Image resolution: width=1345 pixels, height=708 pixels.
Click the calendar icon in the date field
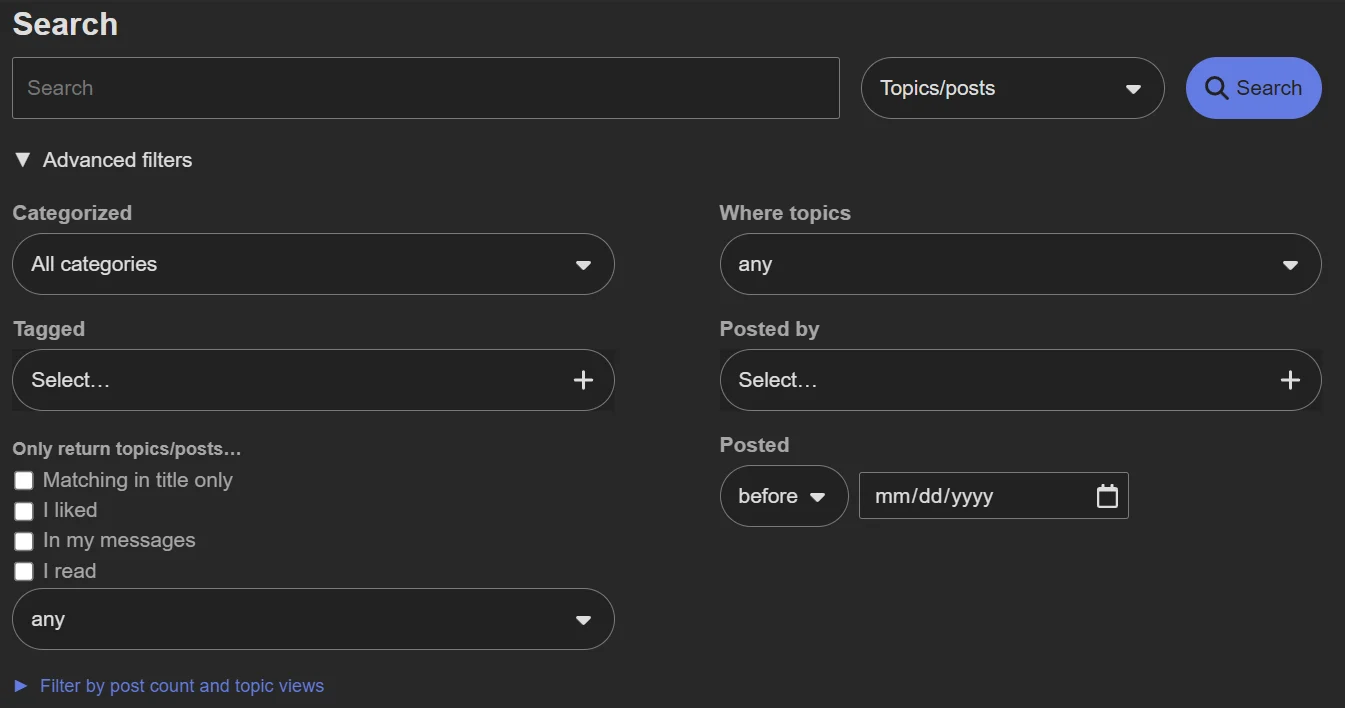[1107, 496]
